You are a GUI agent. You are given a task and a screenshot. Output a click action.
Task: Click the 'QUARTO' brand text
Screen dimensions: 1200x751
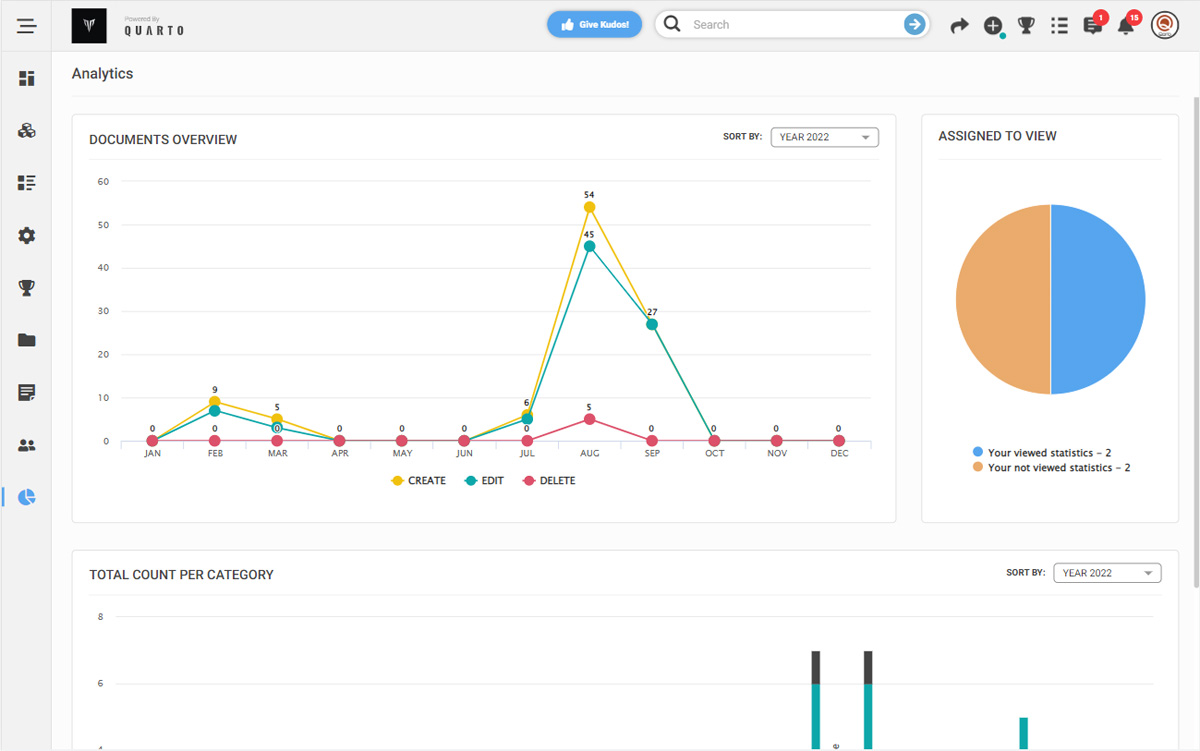tap(154, 31)
